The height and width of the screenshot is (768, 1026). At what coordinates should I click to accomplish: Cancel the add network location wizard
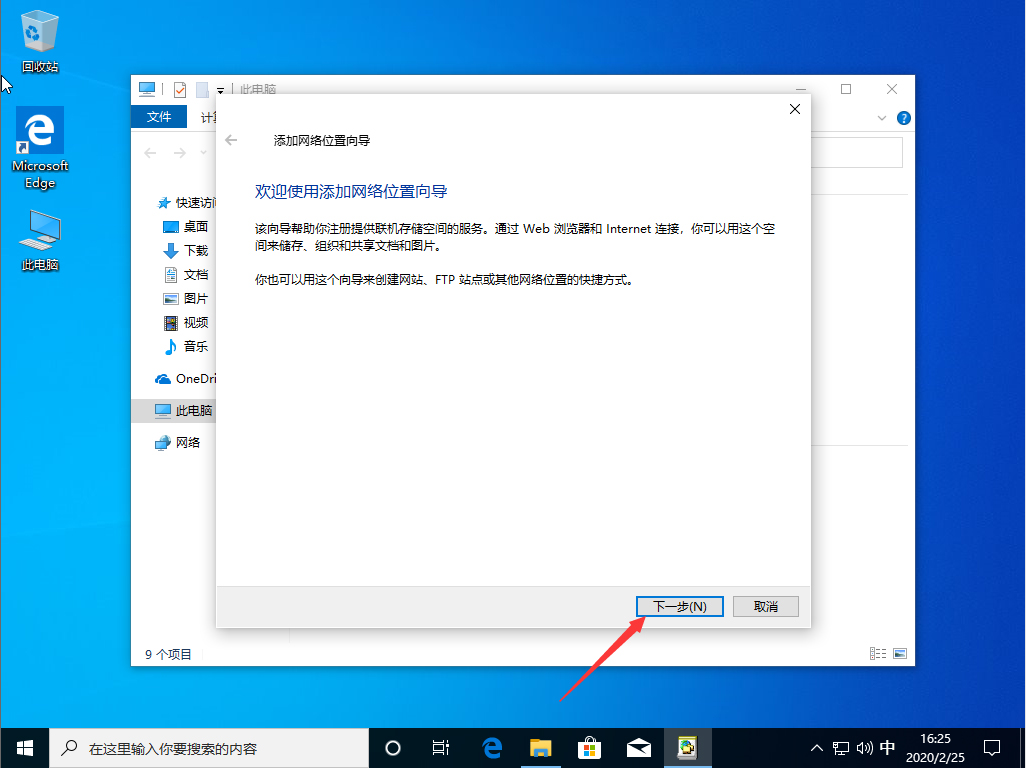[765, 606]
